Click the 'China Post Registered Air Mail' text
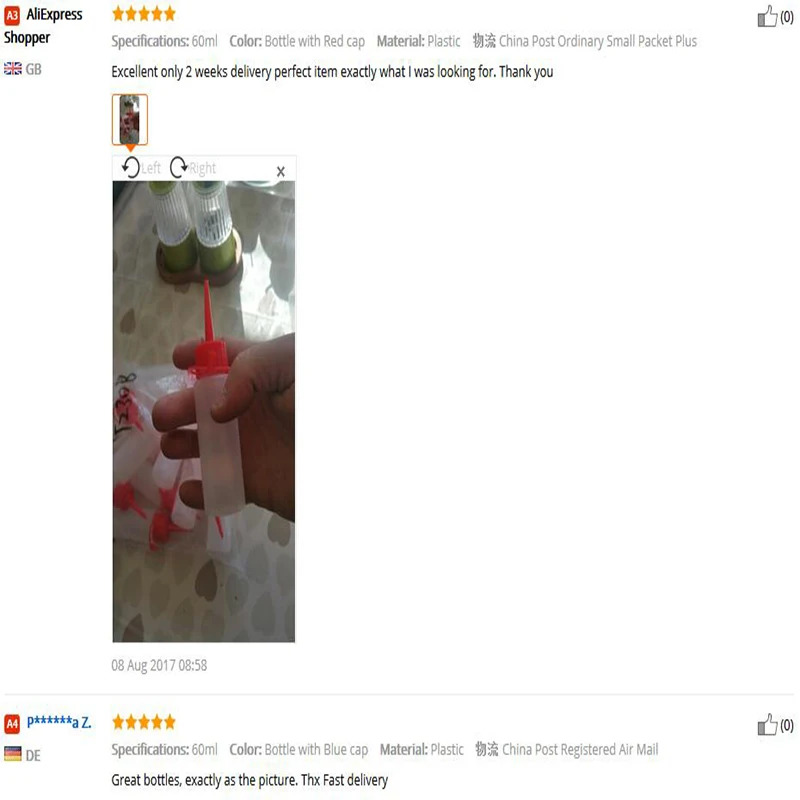 tap(580, 749)
